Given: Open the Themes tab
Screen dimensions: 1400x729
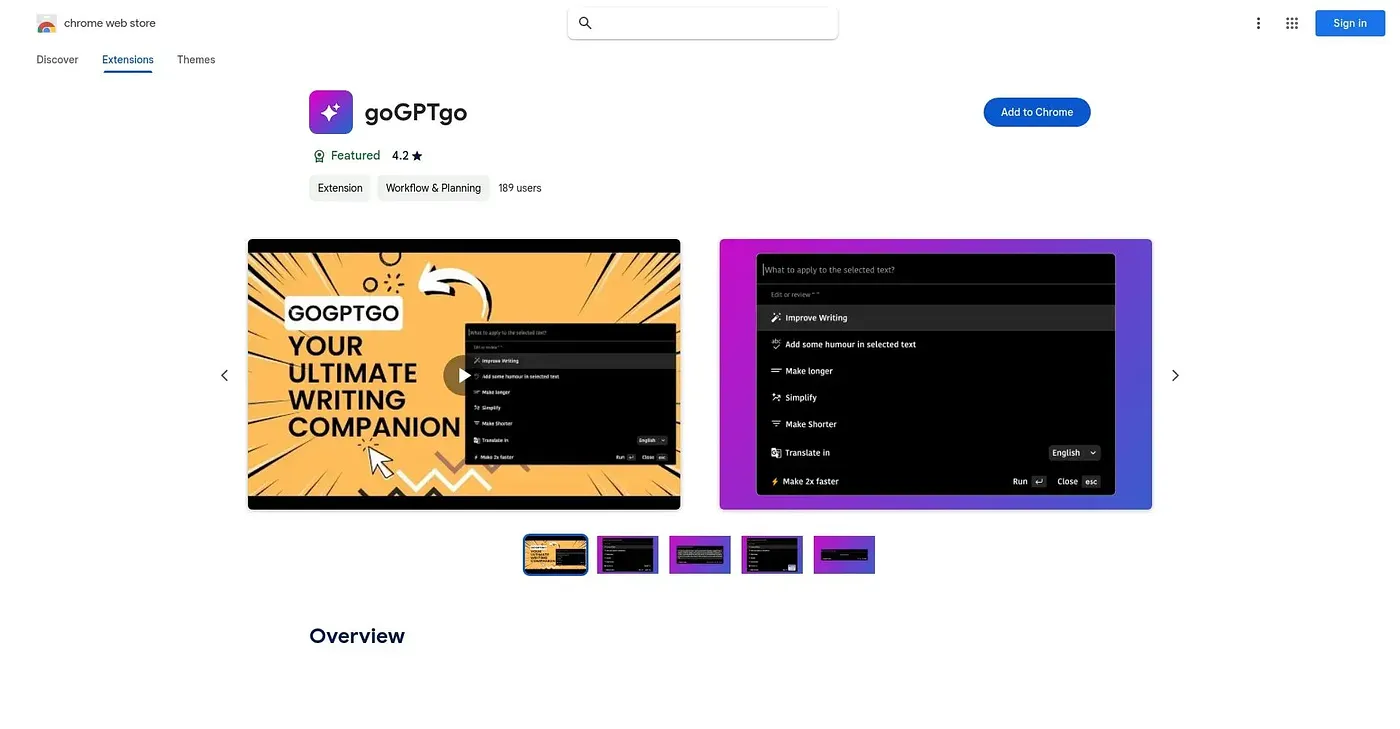Looking at the screenshot, I should (196, 60).
